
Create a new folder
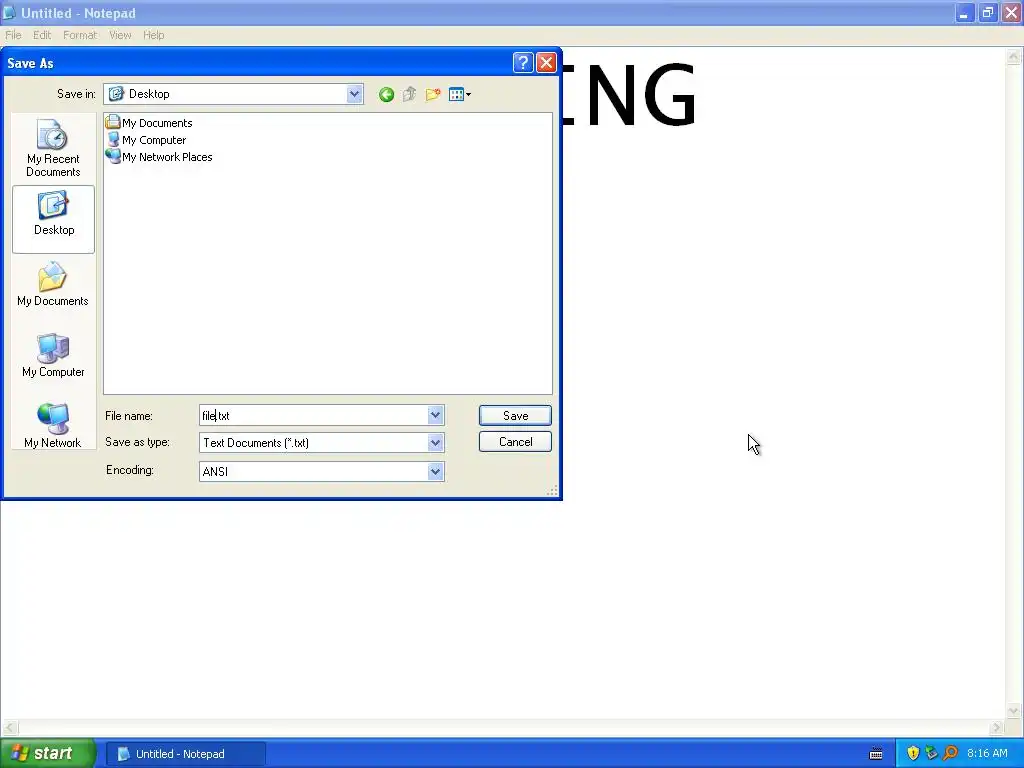432,95
